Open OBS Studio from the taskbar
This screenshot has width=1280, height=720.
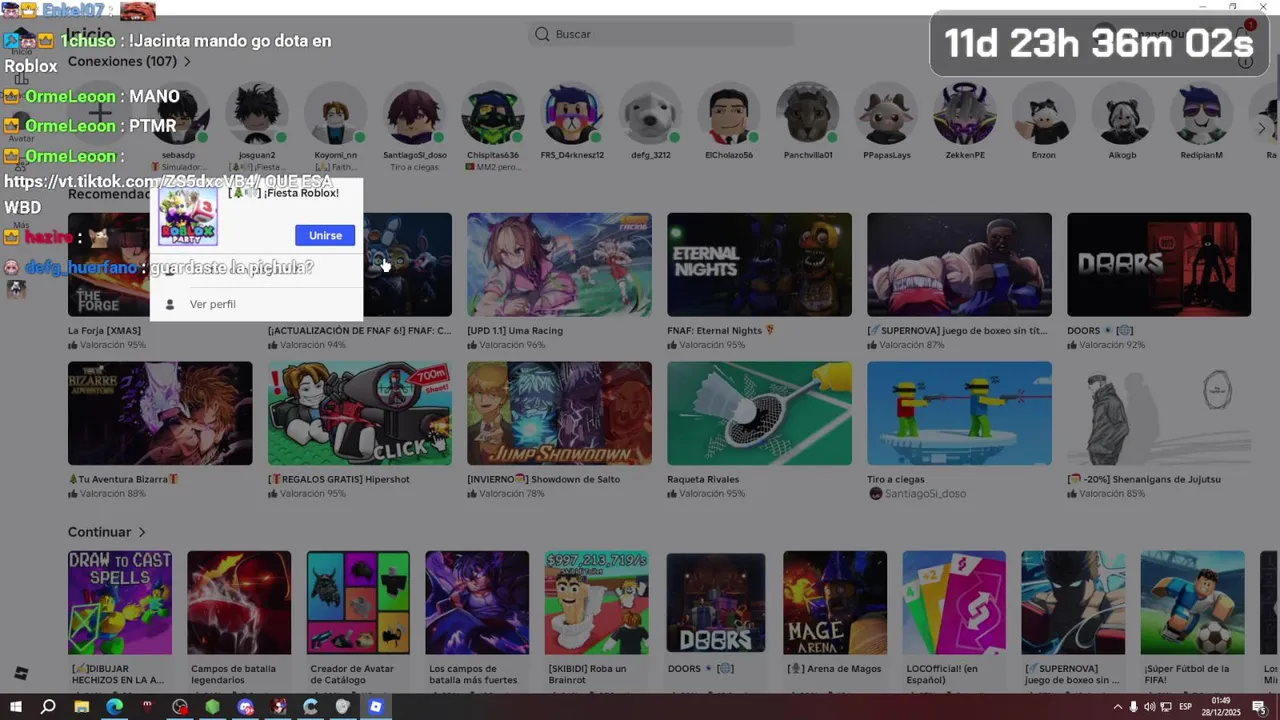[x=180, y=707]
